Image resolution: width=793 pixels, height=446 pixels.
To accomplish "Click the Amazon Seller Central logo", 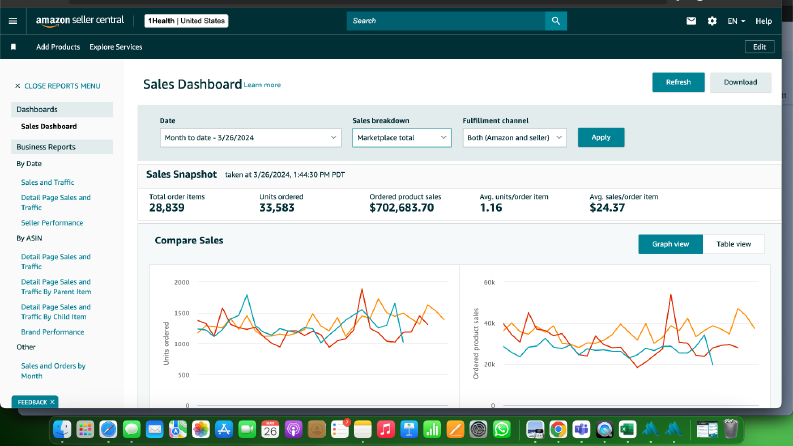I will point(80,21).
